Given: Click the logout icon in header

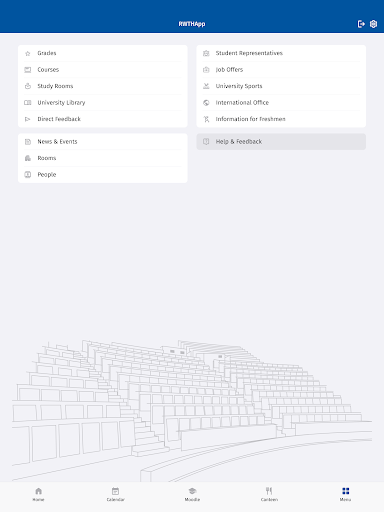Looking at the screenshot, I should (361, 24).
